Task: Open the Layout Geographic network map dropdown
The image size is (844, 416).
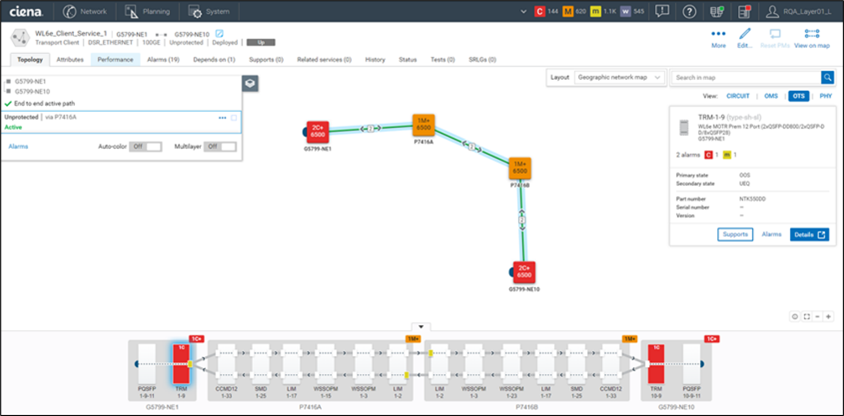Action: click(x=620, y=77)
